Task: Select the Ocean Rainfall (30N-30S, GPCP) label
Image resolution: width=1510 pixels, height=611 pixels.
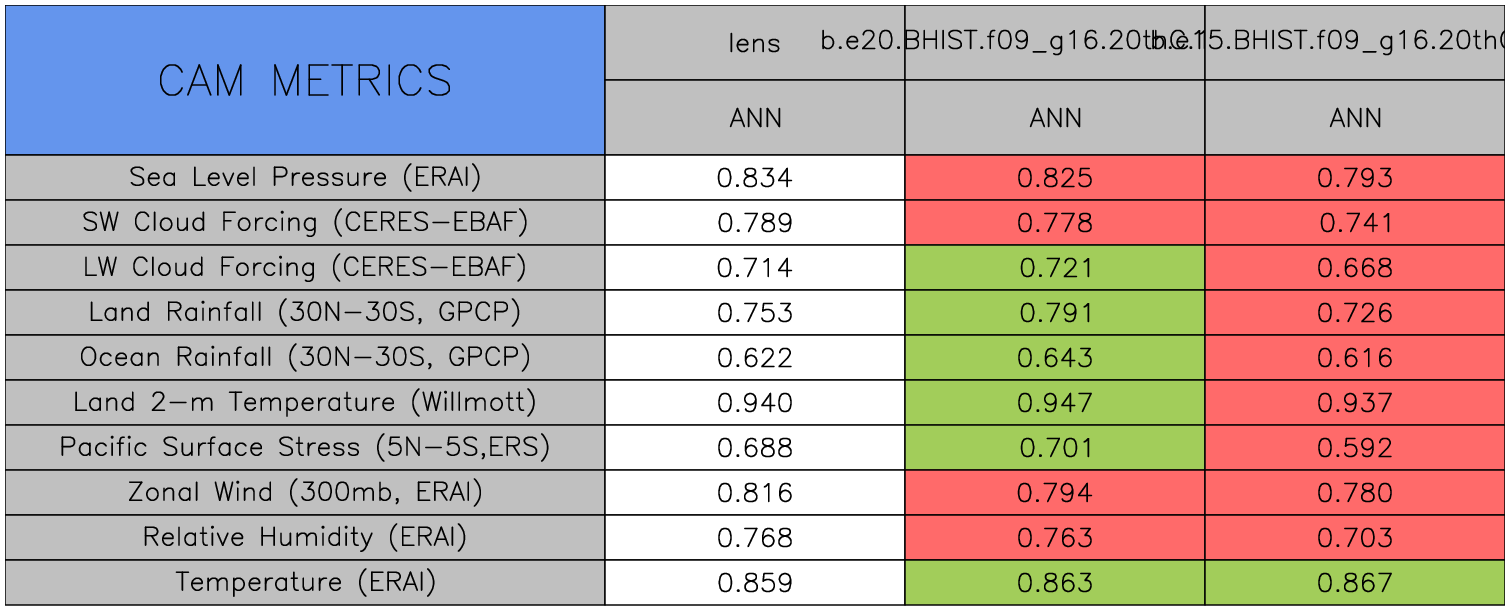Action: [305, 357]
